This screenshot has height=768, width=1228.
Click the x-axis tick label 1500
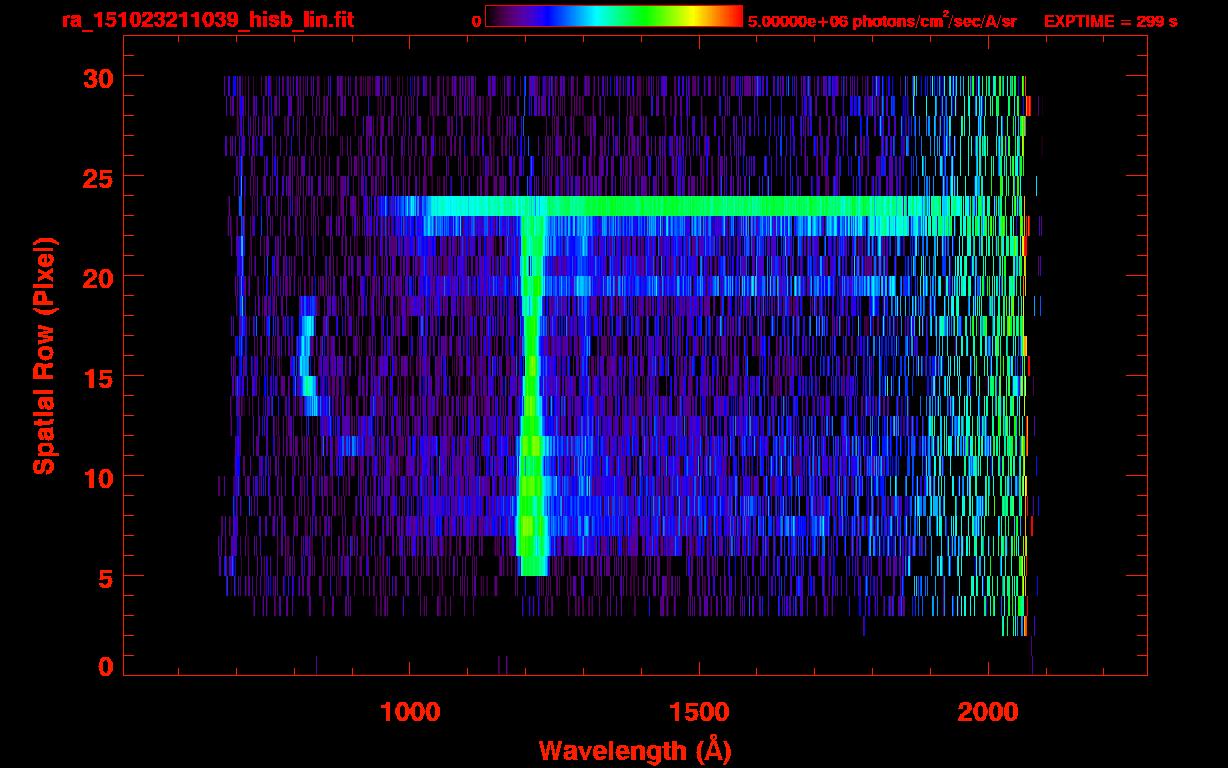tap(700, 712)
